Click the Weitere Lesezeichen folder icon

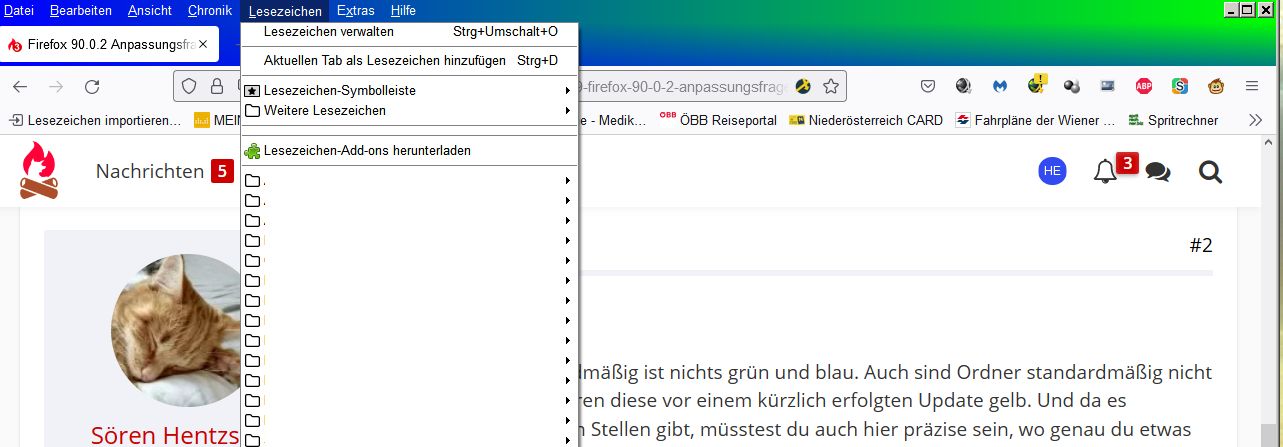point(253,111)
